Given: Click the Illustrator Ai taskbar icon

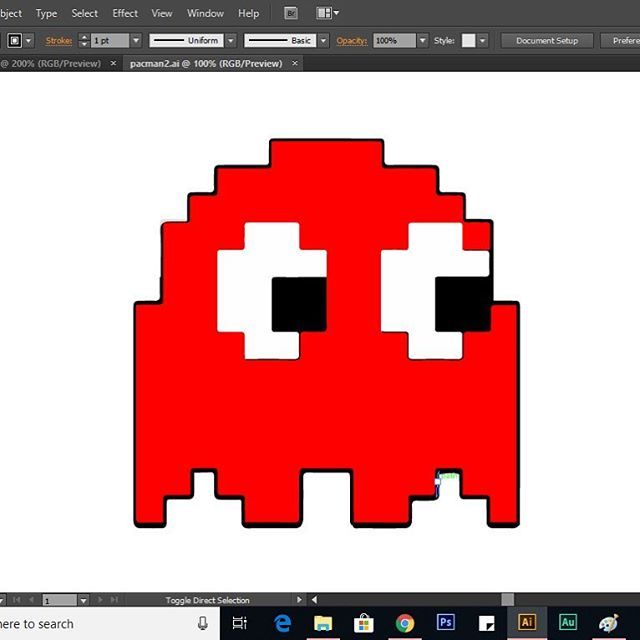Looking at the screenshot, I should coord(527,622).
